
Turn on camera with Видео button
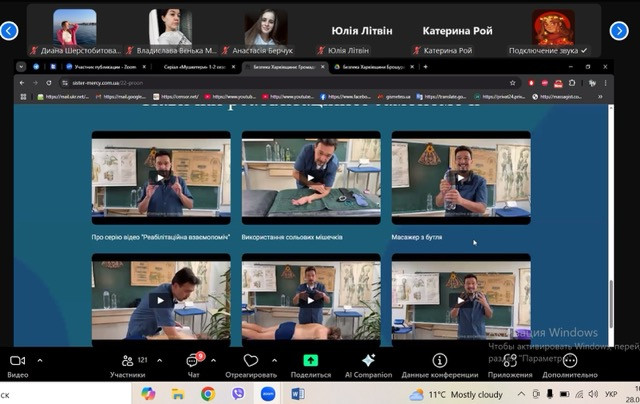[17, 360]
